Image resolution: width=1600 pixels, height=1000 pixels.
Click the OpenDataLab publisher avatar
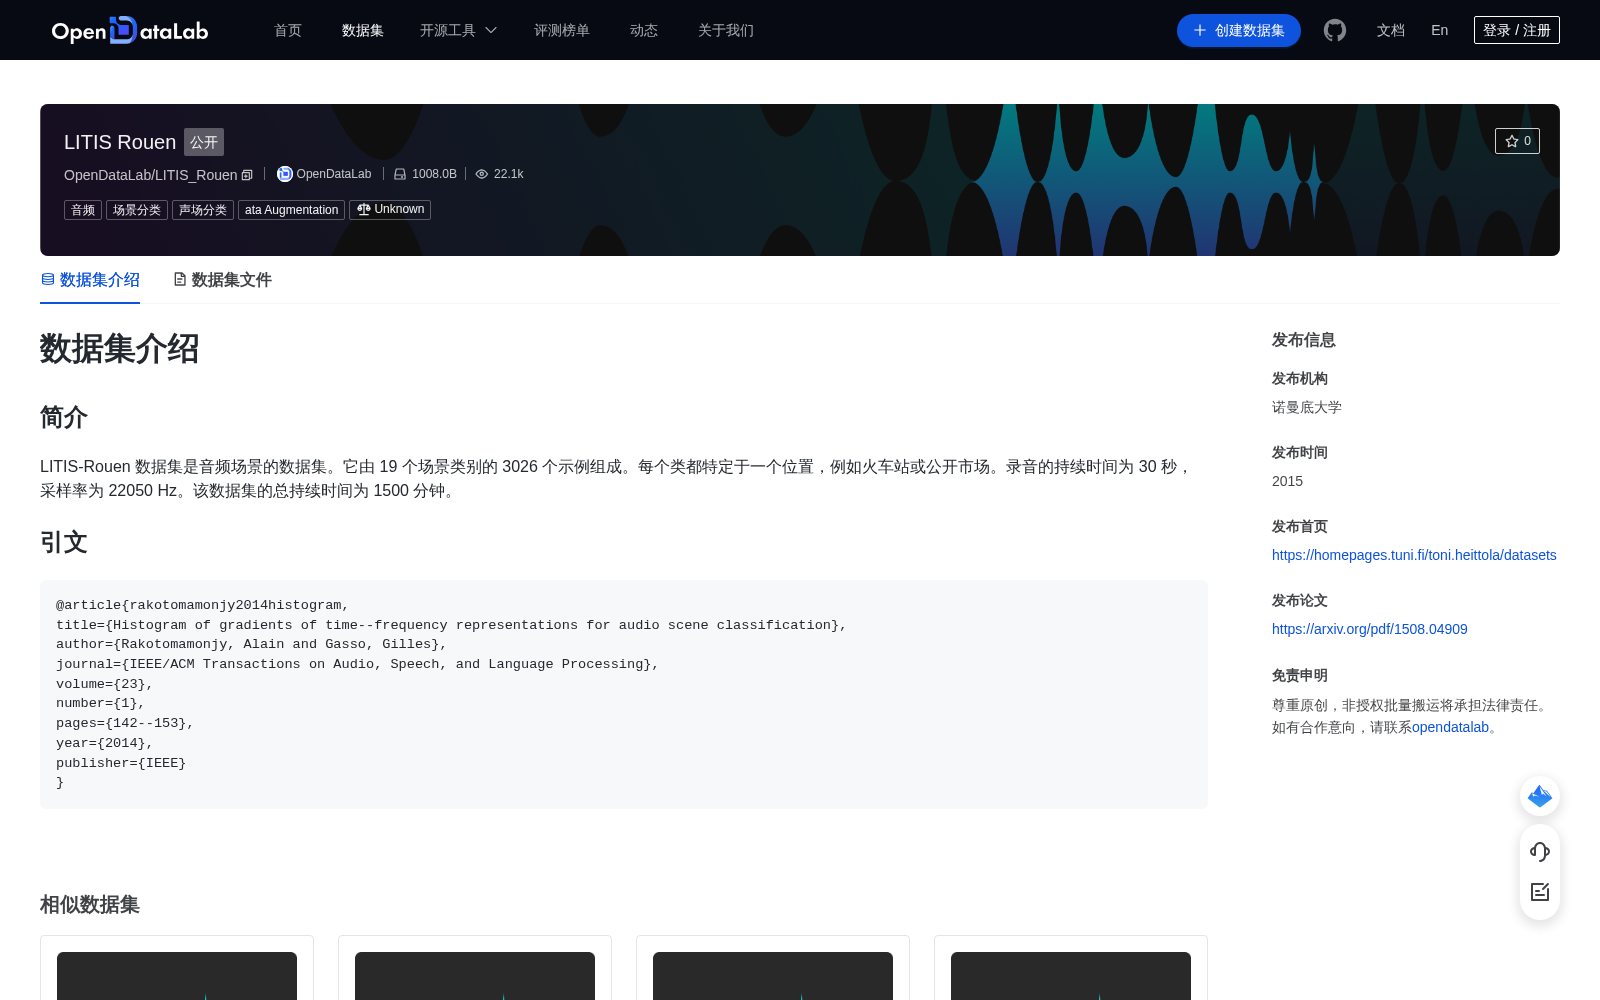pos(284,174)
